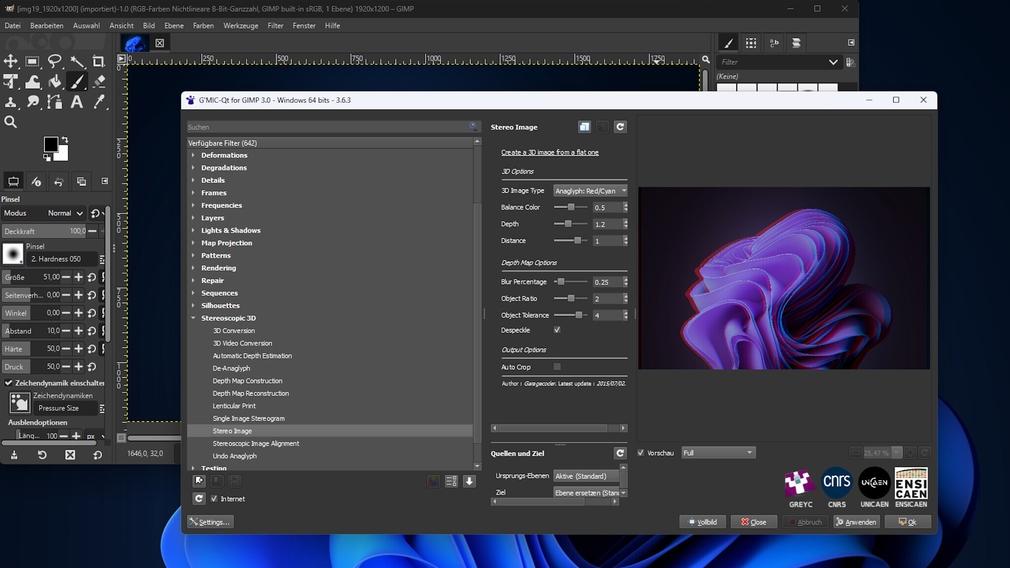This screenshot has height=568, width=1010.
Task: Select the Paths tool
Action: [x=55, y=102]
